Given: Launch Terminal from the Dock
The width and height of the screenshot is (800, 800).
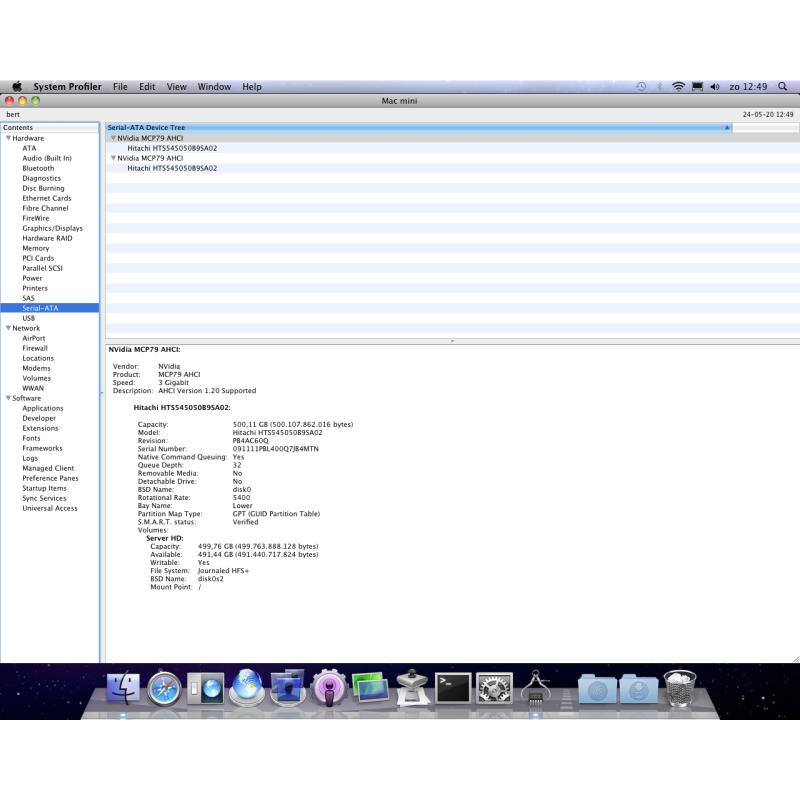Looking at the screenshot, I should coord(453,688).
